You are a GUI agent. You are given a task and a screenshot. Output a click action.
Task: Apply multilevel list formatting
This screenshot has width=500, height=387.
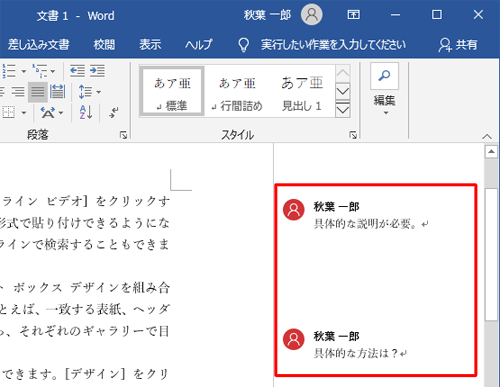point(40,71)
